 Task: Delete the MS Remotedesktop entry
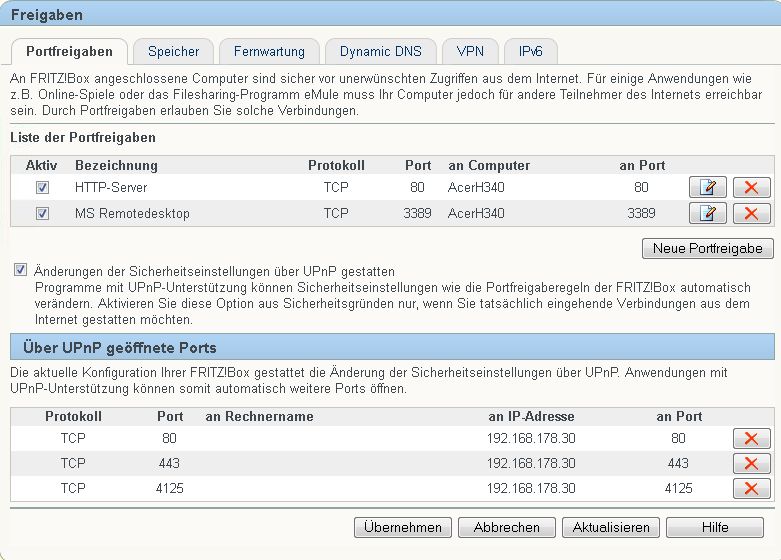click(752, 213)
